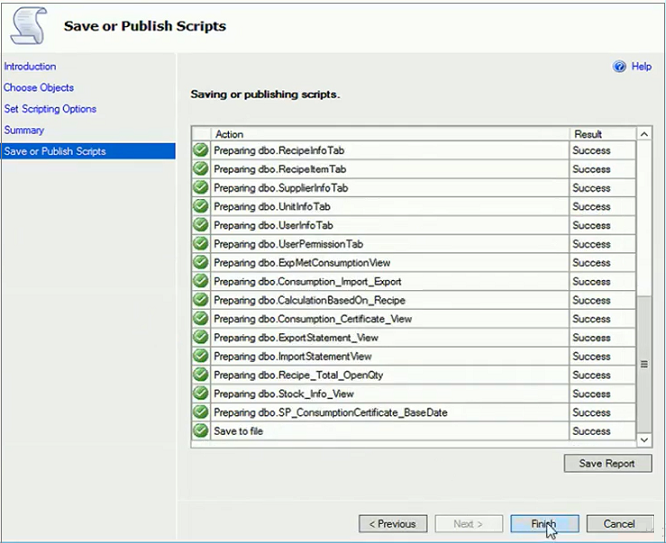Click green check icon for RecipeInfoTab row
666x543 pixels.
(x=200, y=150)
